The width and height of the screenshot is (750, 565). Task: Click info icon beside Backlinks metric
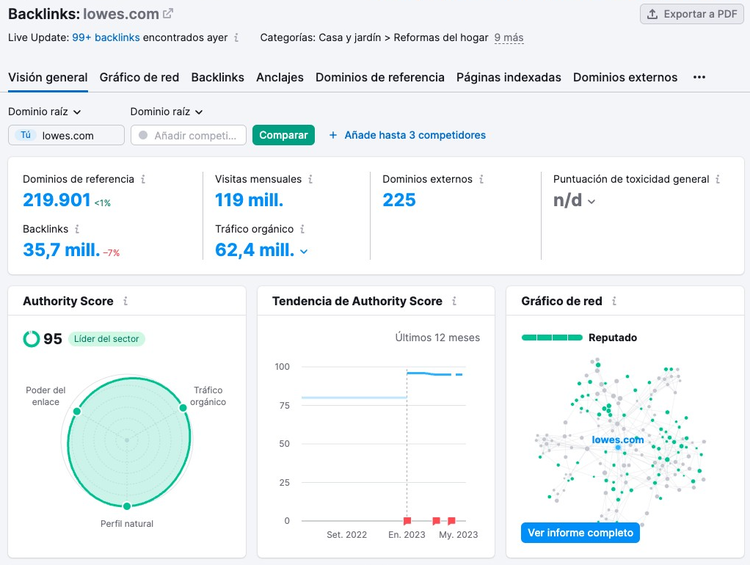point(77,229)
